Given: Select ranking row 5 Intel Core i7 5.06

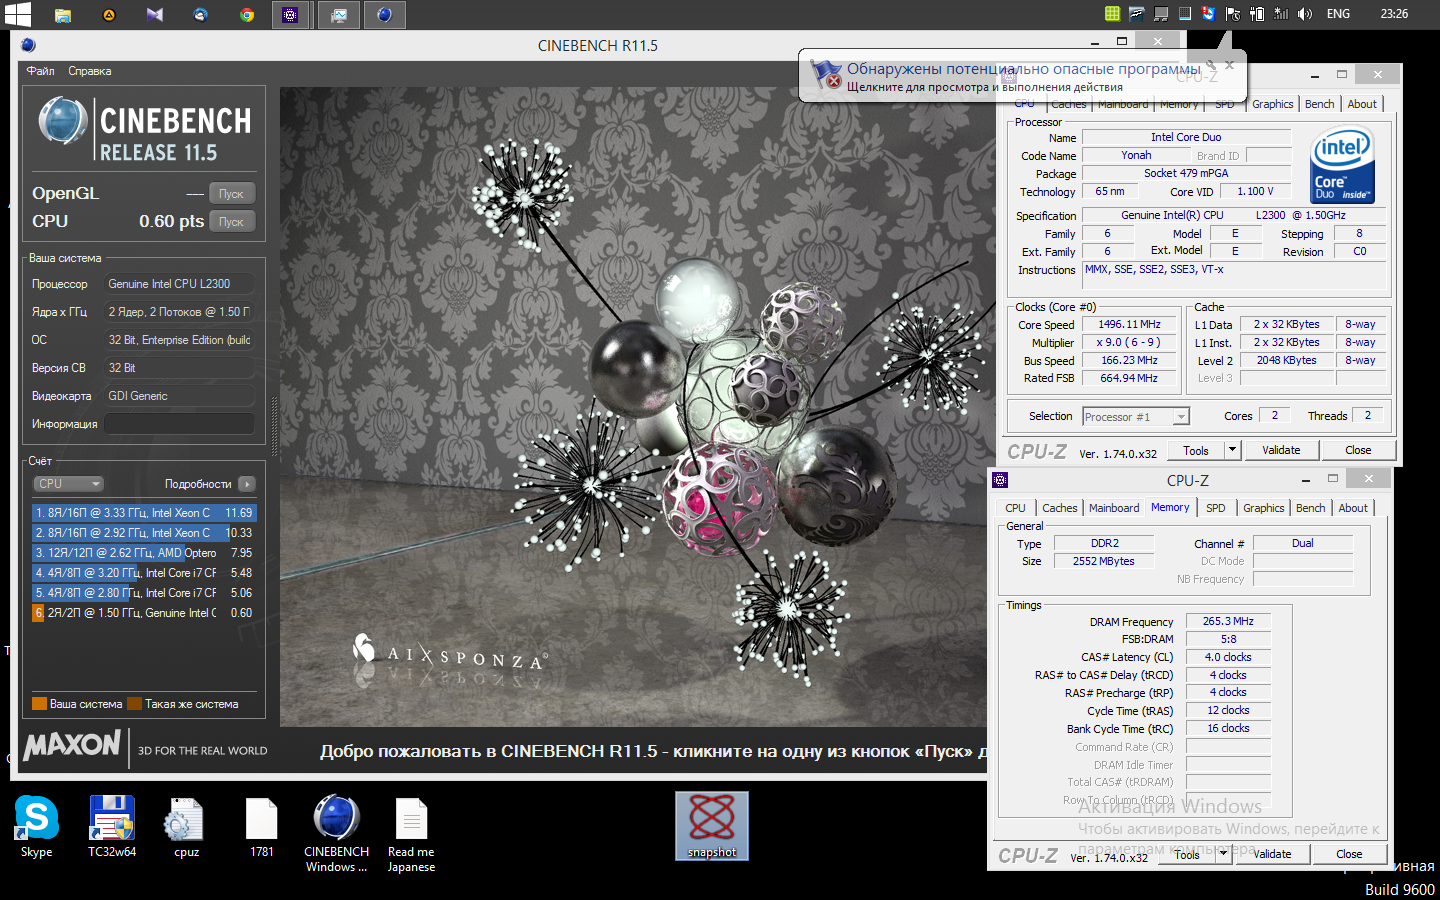Looking at the screenshot, I should [145, 593].
